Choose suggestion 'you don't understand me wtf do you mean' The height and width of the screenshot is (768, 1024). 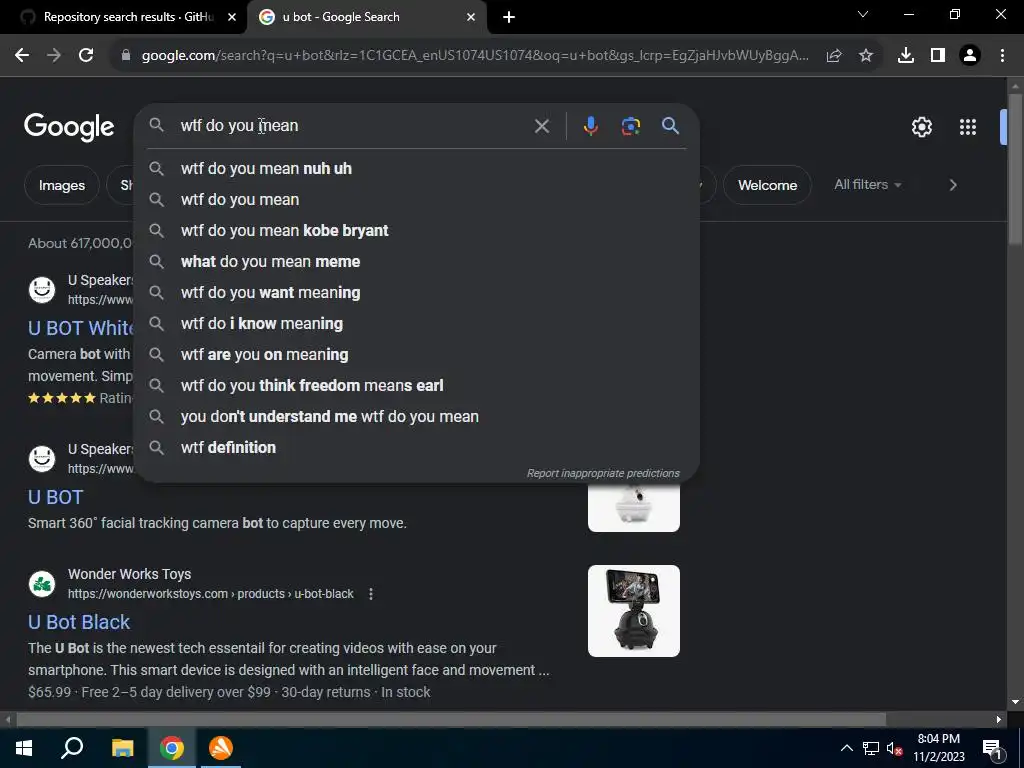pyautogui.click(x=417, y=417)
